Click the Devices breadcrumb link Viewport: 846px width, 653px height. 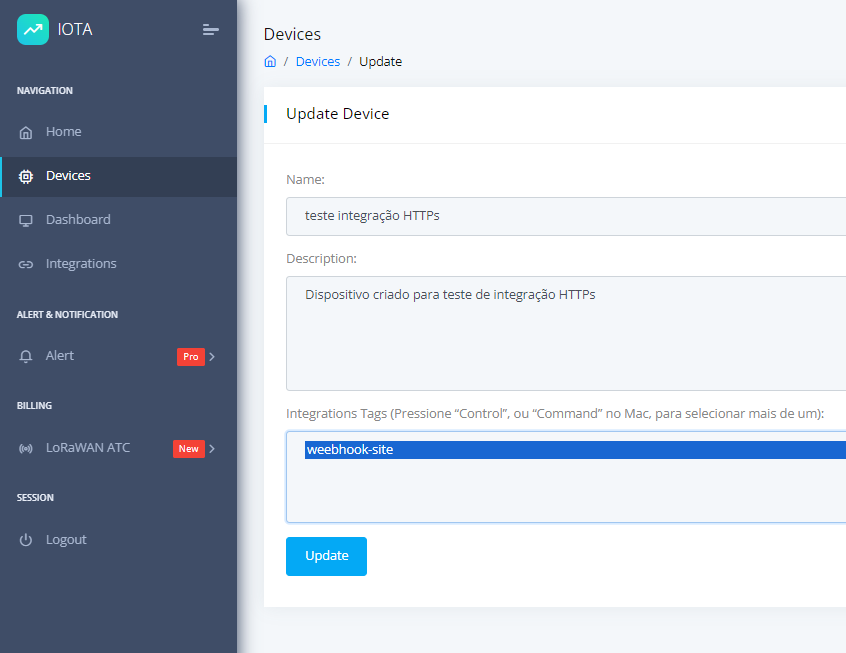click(x=318, y=62)
